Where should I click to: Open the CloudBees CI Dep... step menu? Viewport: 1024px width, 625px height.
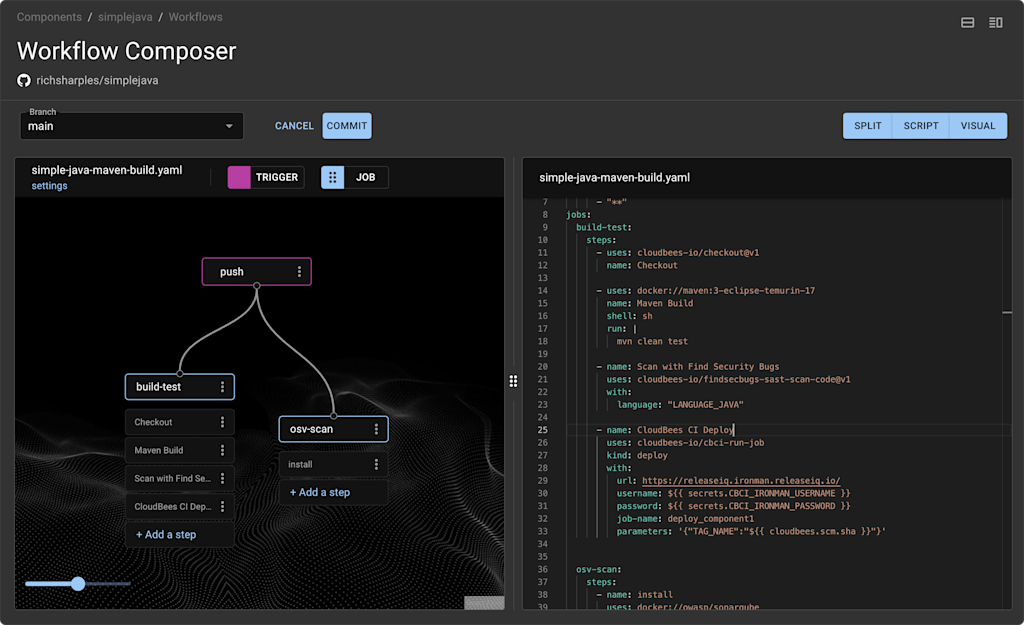(x=223, y=506)
